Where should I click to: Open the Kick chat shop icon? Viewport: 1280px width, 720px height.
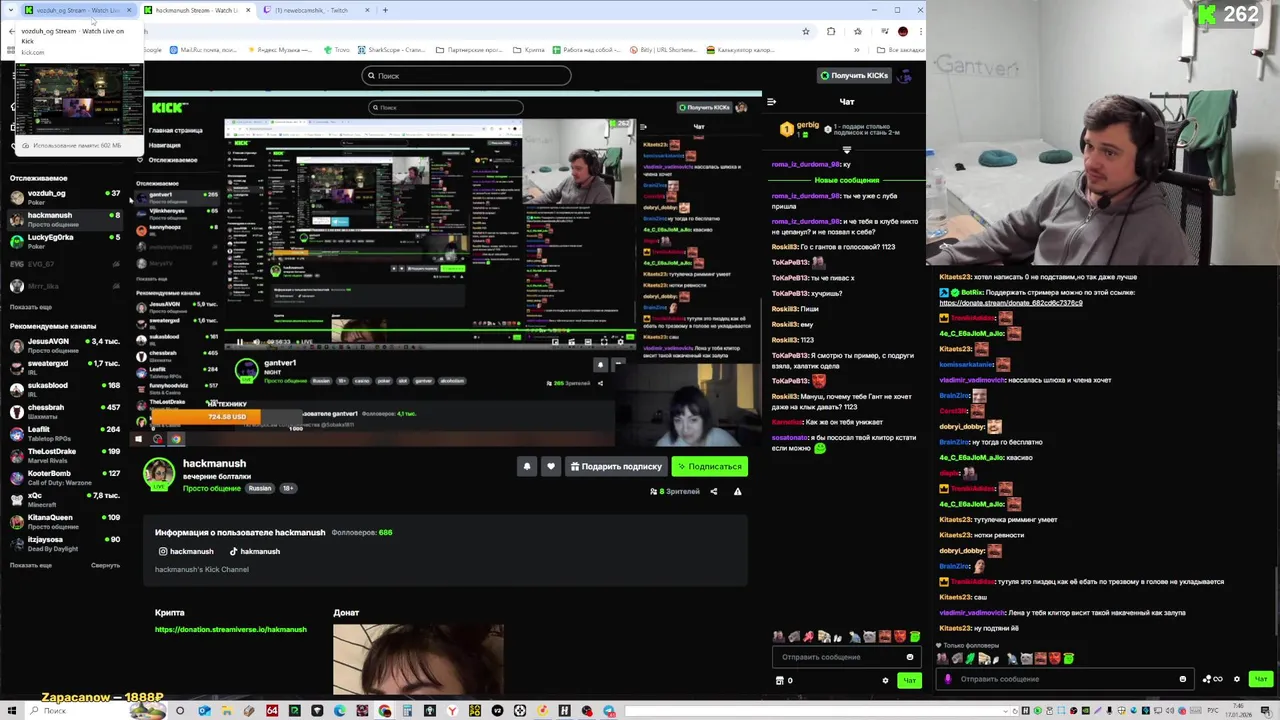coord(780,680)
